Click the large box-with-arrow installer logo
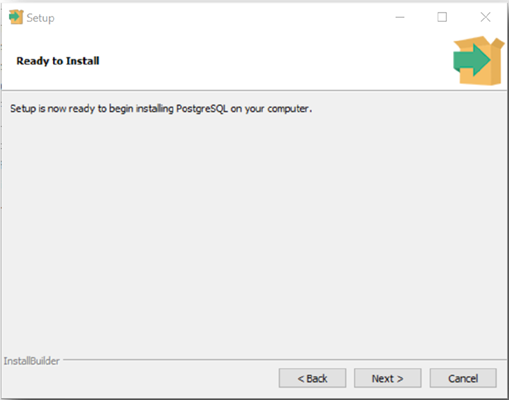Viewport: 509px width, 400px height. pos(478,61)
